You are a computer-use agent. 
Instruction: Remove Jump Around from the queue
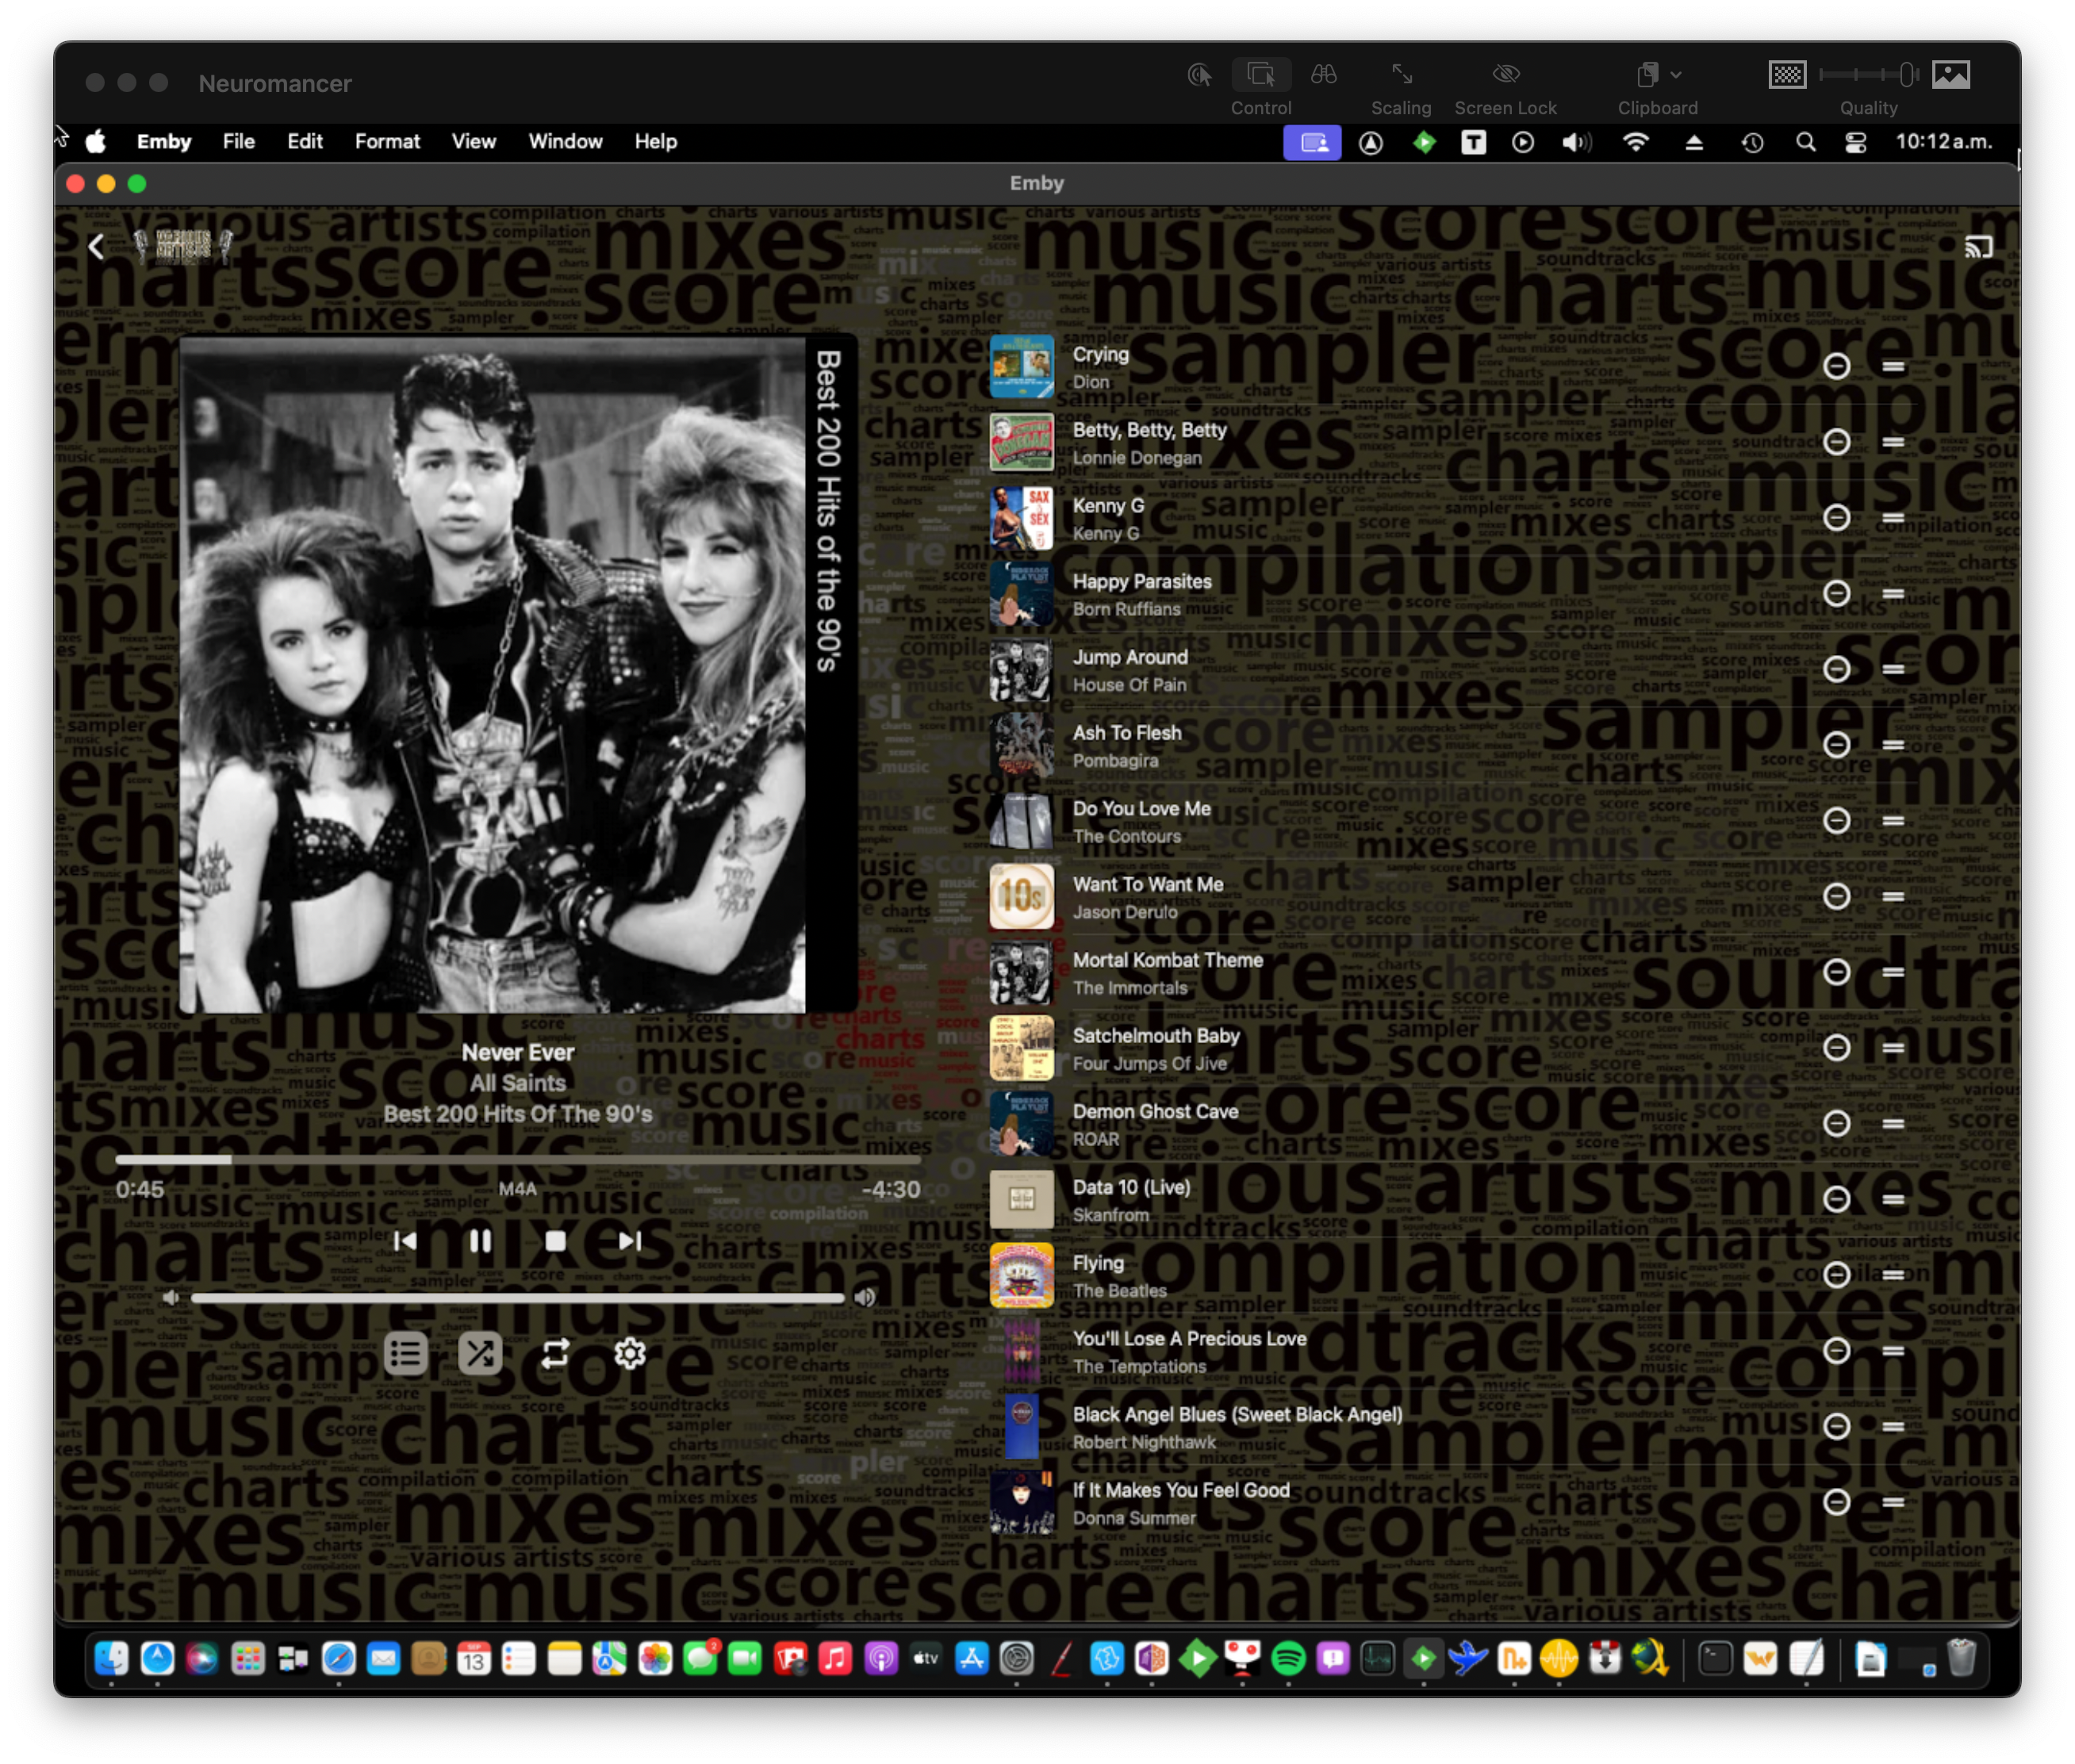tap(1836, 669)
